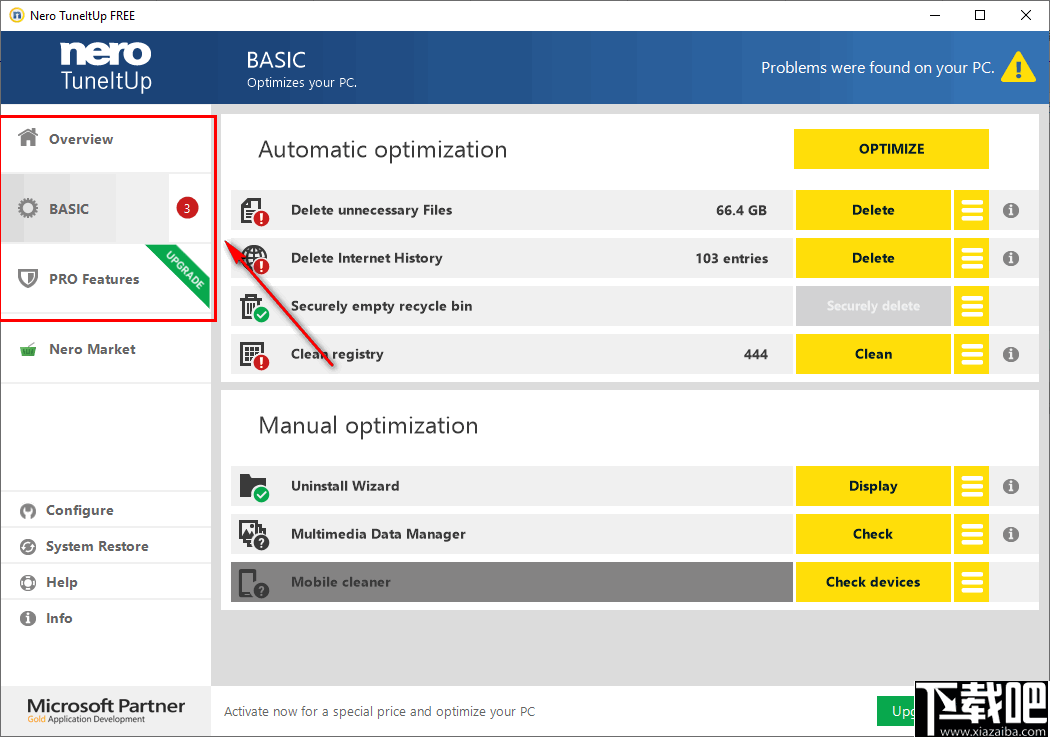Click the red notification badge on BASIC
Image resolution: width=1050 pixels, height=737 pixels.
[x=187, y=208]
